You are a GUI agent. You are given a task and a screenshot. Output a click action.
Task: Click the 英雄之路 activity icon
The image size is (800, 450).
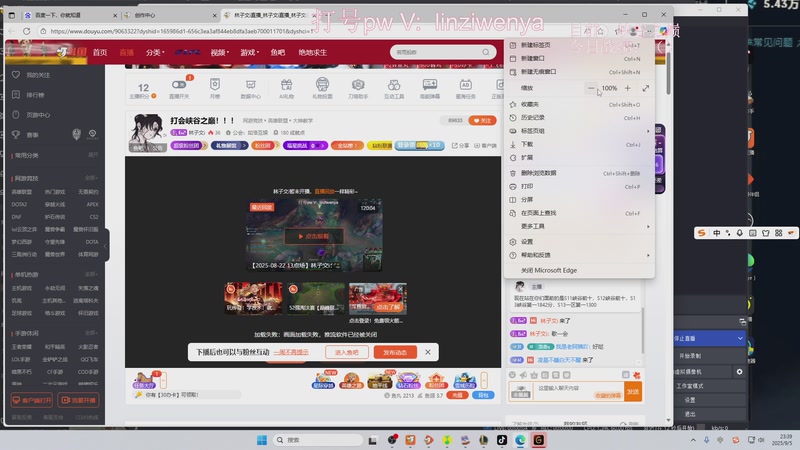point(351,380)
